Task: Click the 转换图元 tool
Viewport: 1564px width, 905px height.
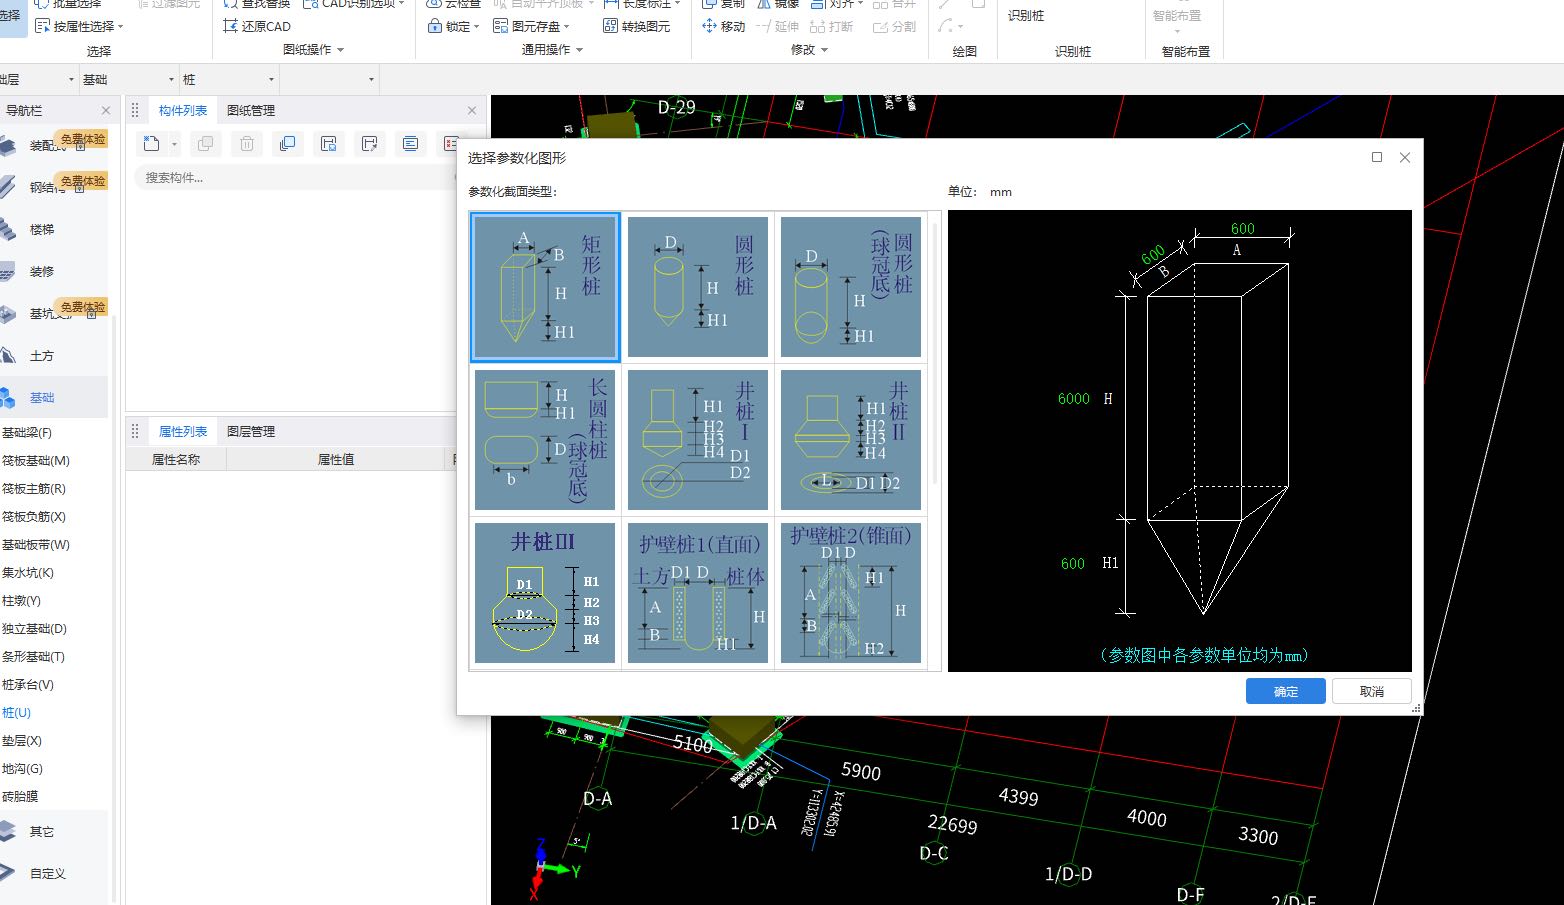Action: point(636,26)
